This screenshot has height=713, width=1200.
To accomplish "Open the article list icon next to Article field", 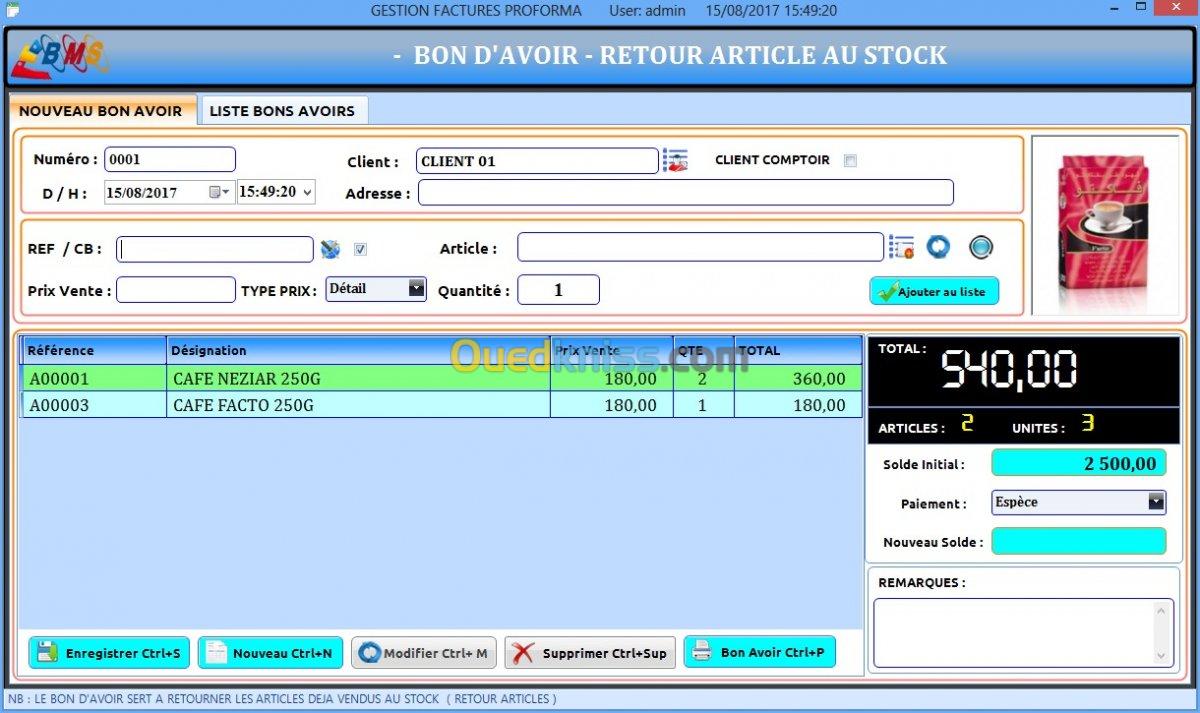I will 901,247.
